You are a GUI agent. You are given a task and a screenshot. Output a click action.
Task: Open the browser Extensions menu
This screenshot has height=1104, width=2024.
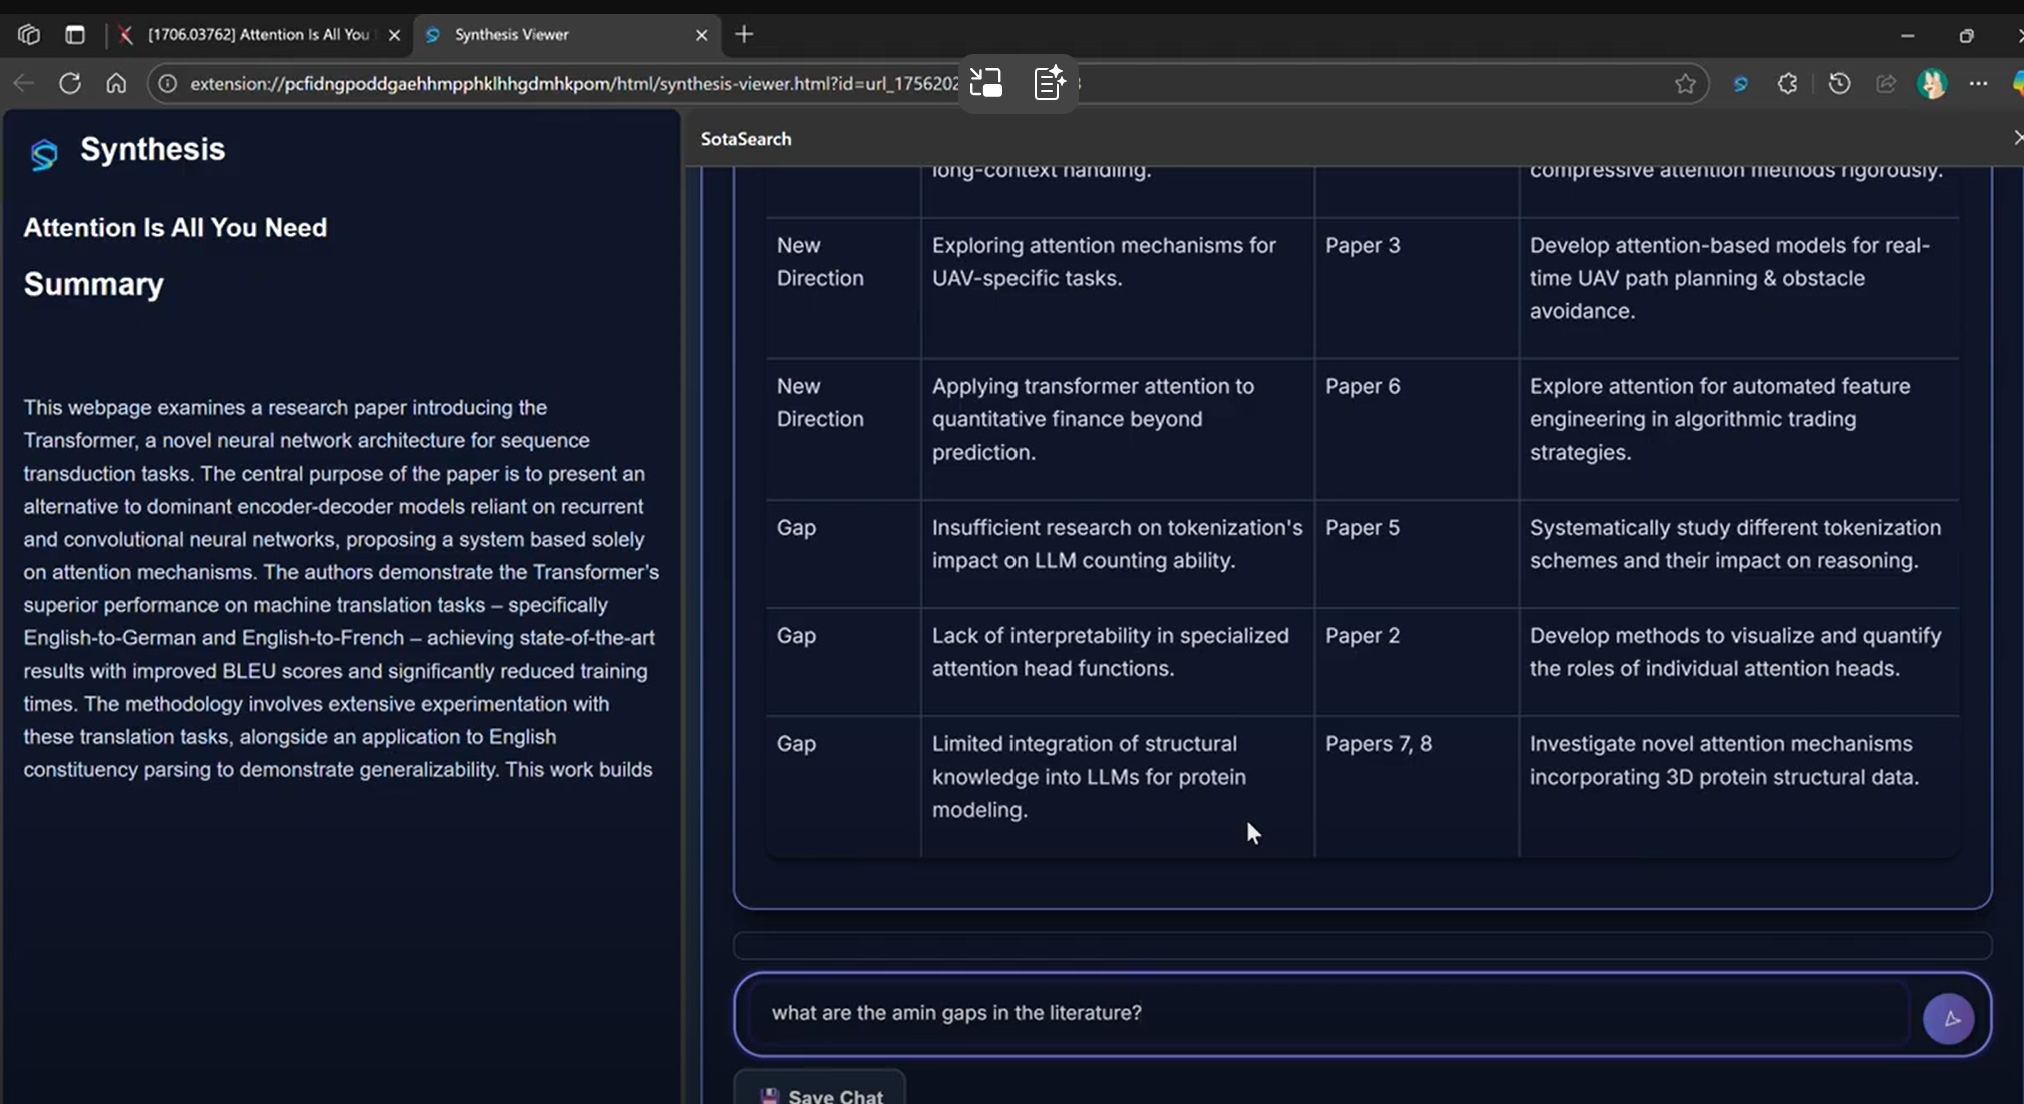point(1788,84)
